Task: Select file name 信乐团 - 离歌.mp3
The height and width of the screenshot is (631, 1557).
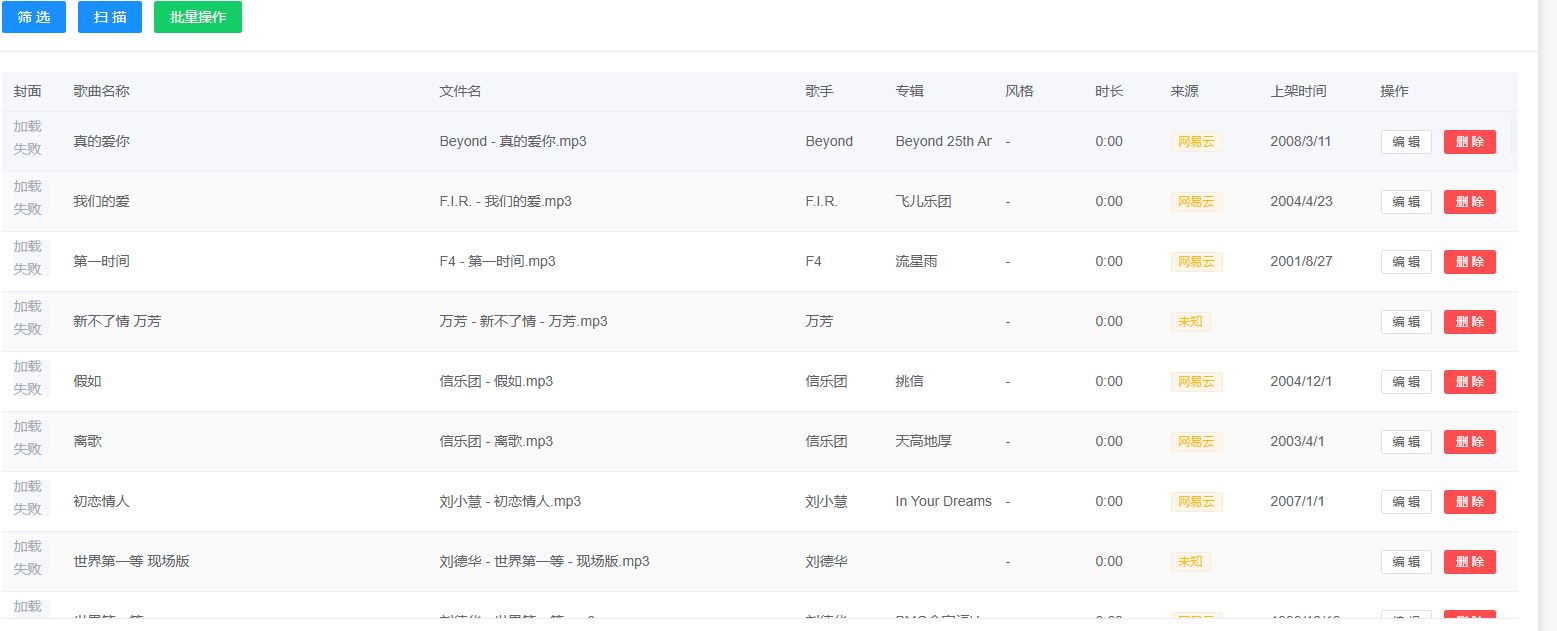Action: [496, 441]
